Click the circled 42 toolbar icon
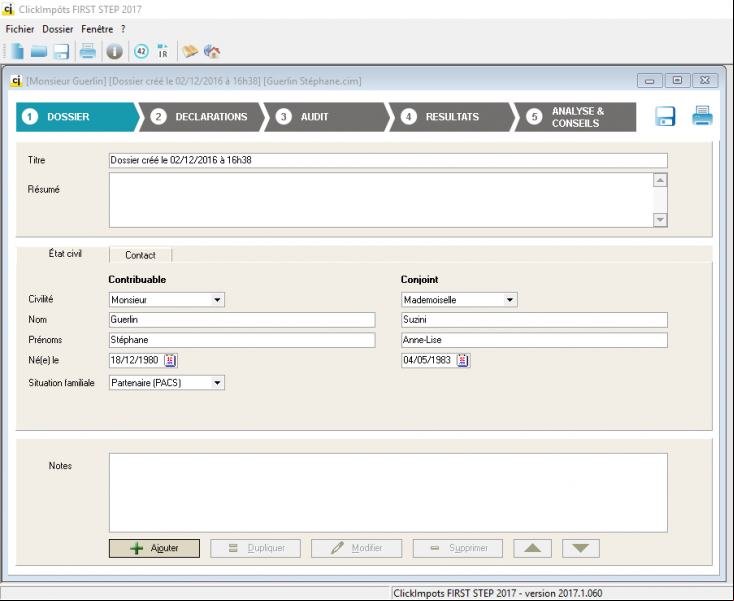Viewport: 734px width, 601px height. coord(141,51)
